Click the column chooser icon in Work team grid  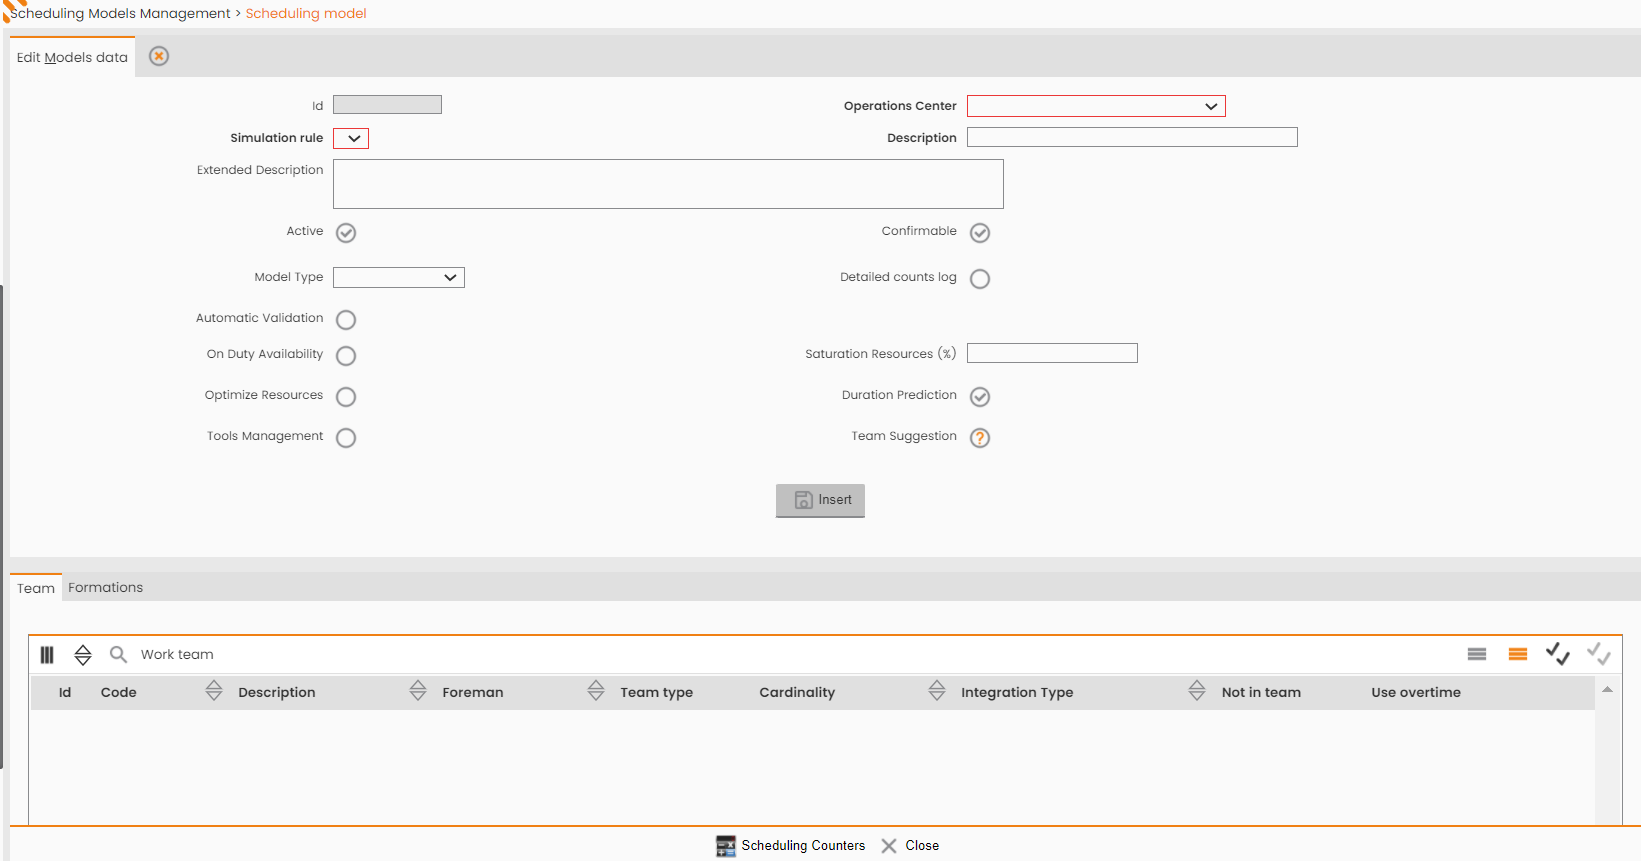[47, 655]
